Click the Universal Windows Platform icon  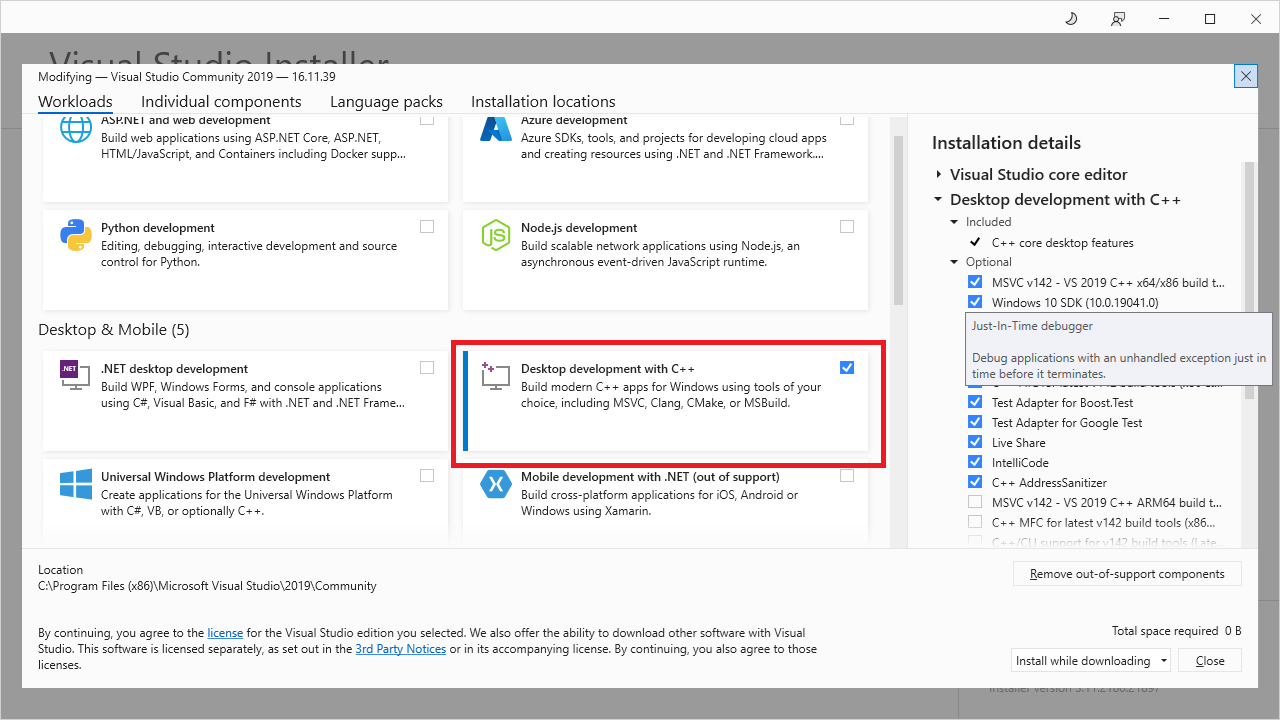[76, 484]
